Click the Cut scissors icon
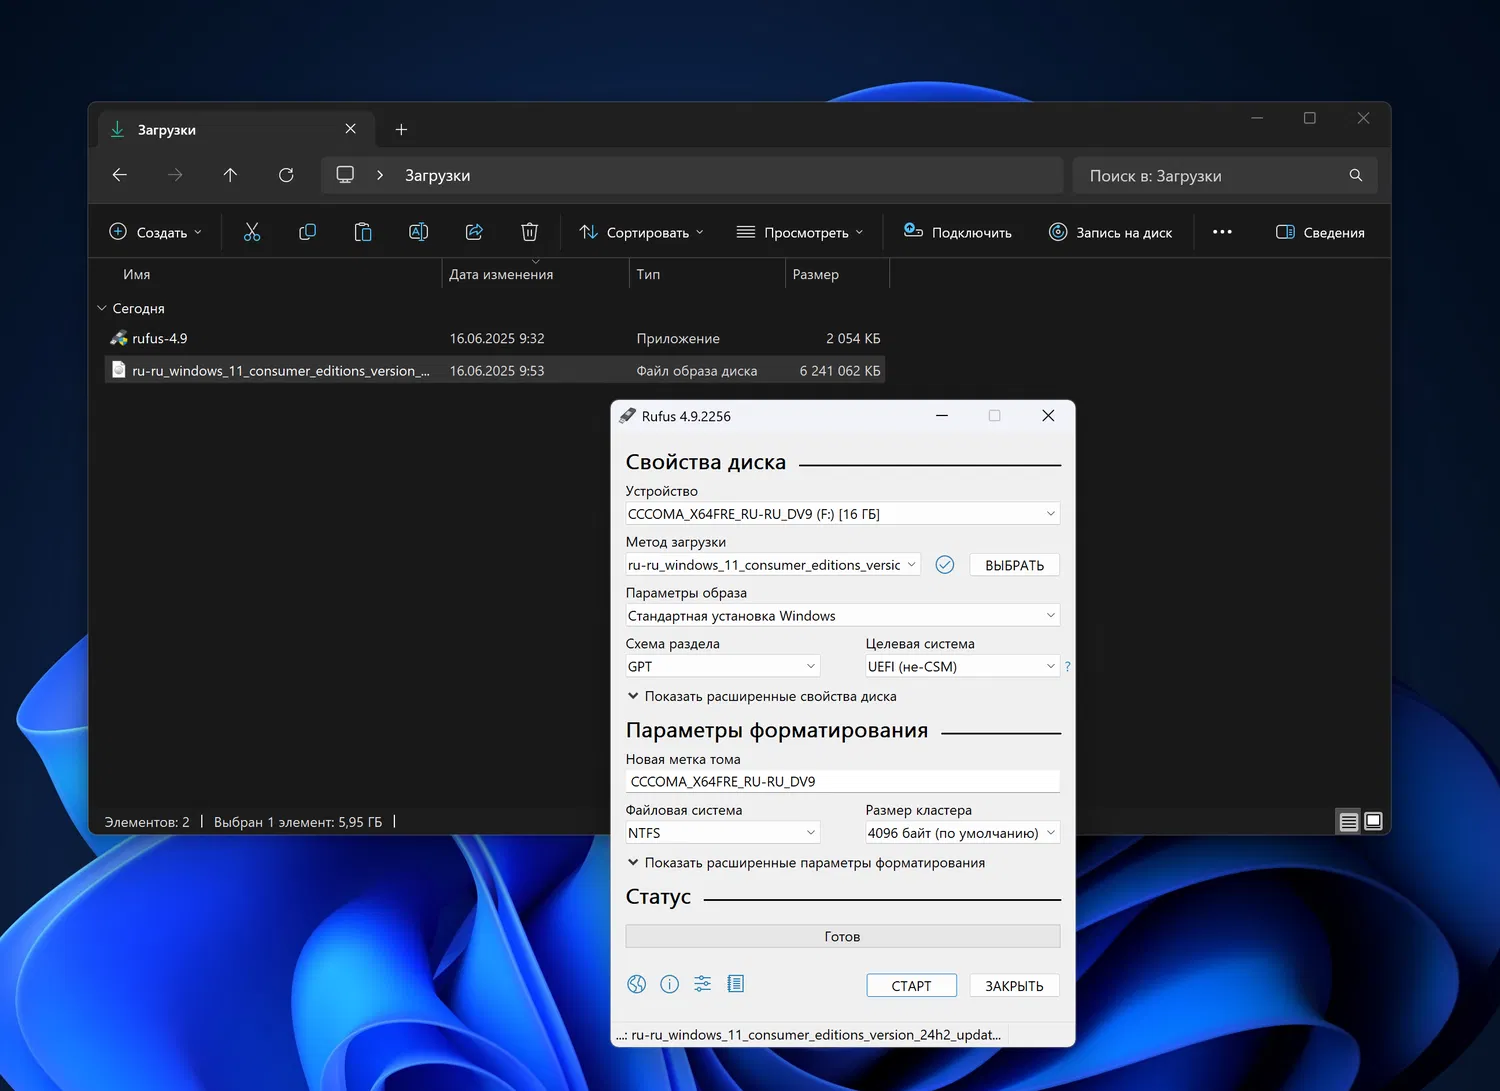The height and width of the screenshot is (1091, 1500). [252, 232]
